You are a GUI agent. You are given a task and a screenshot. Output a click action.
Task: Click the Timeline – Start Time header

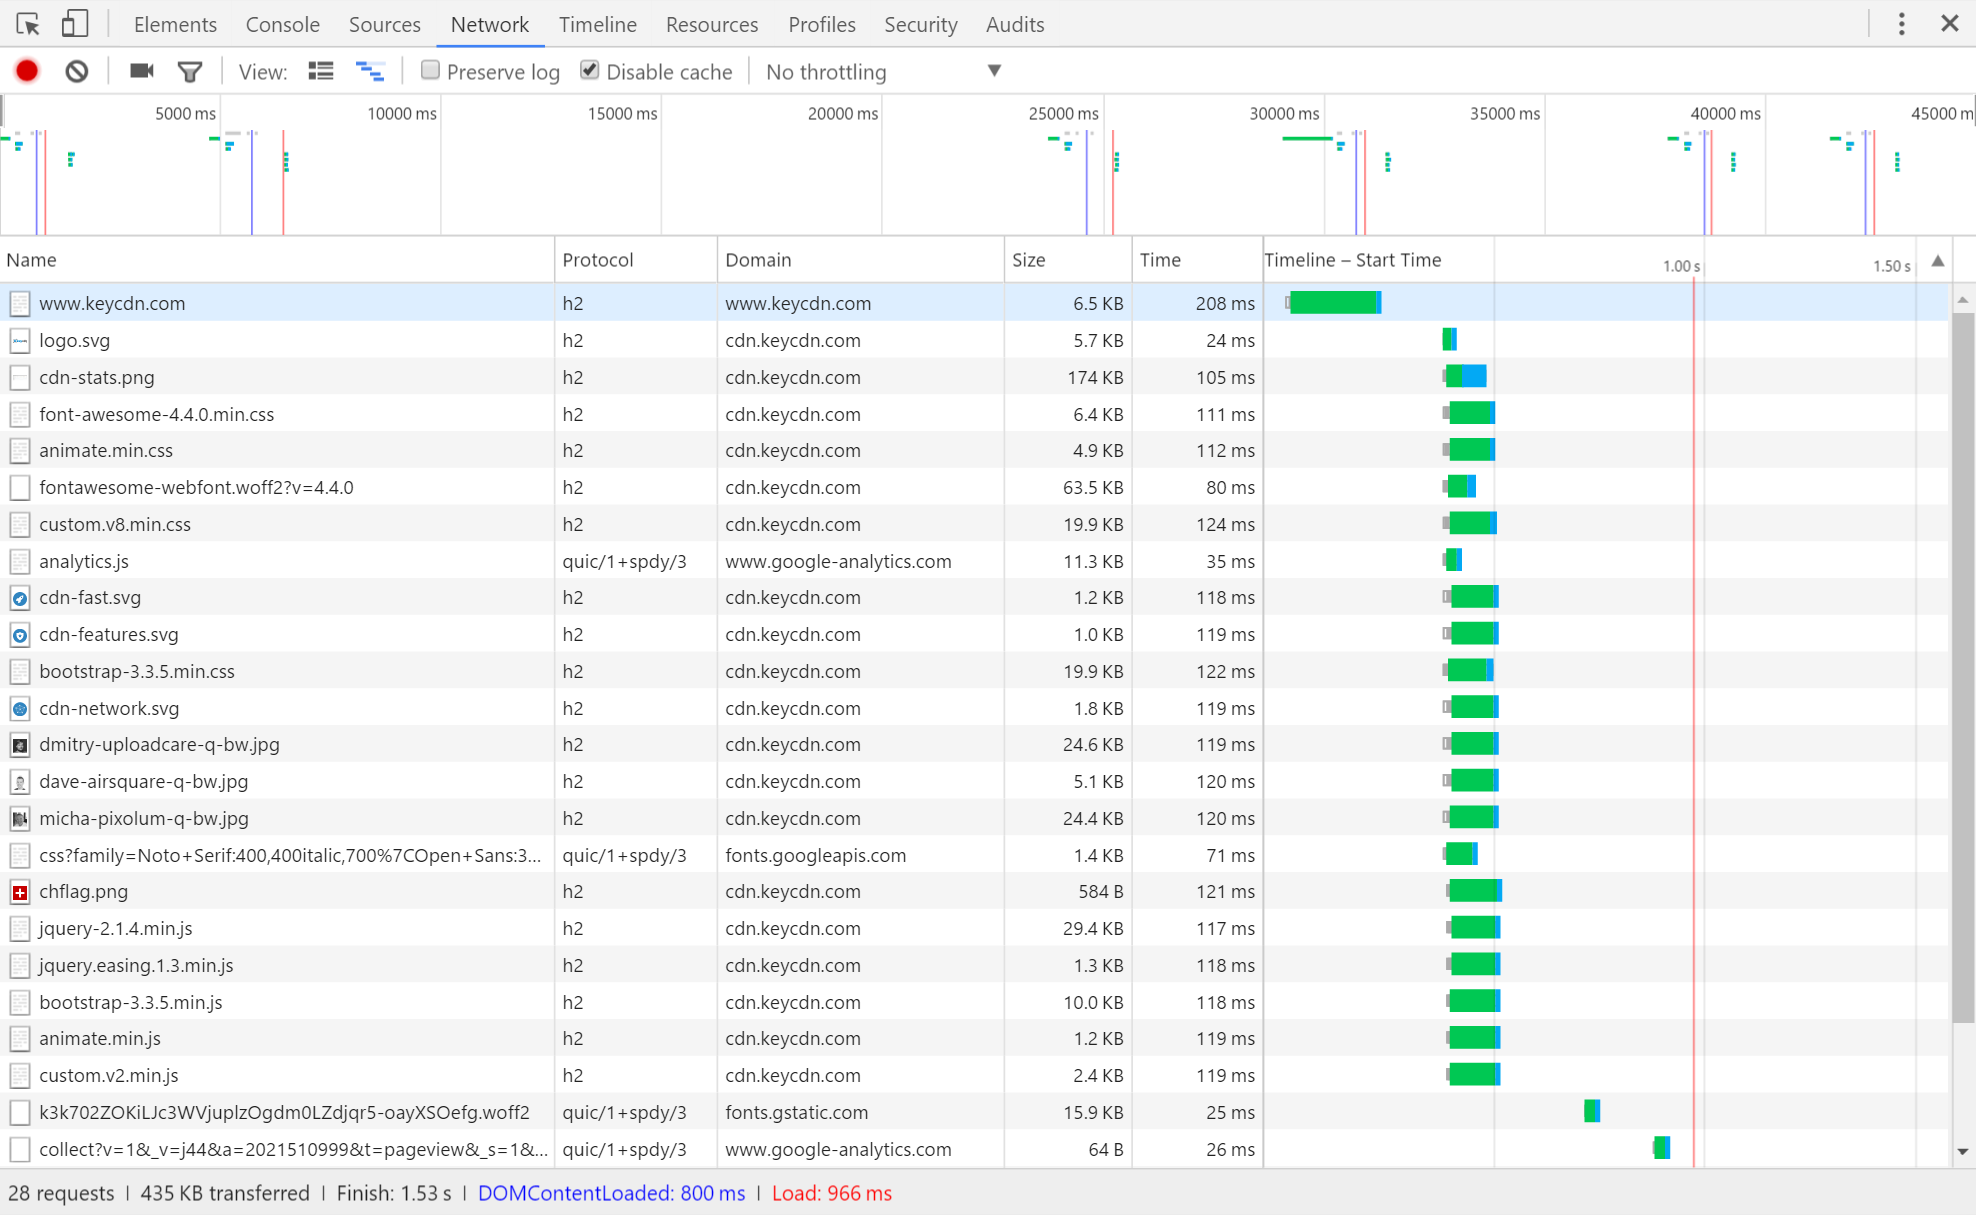tap(1353, 260)
